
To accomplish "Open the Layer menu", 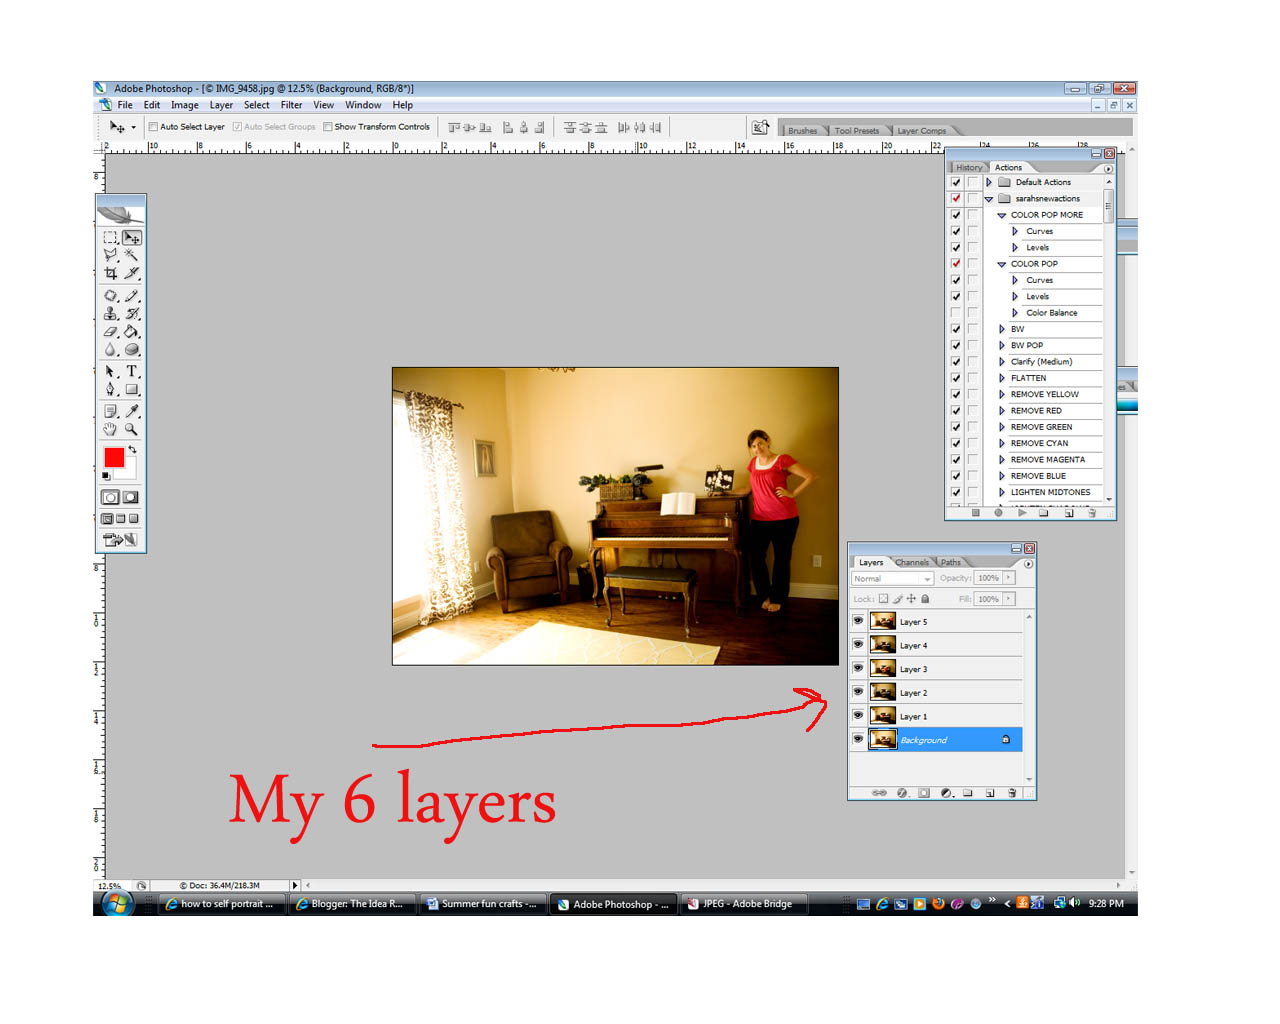I will click(221, 105).
